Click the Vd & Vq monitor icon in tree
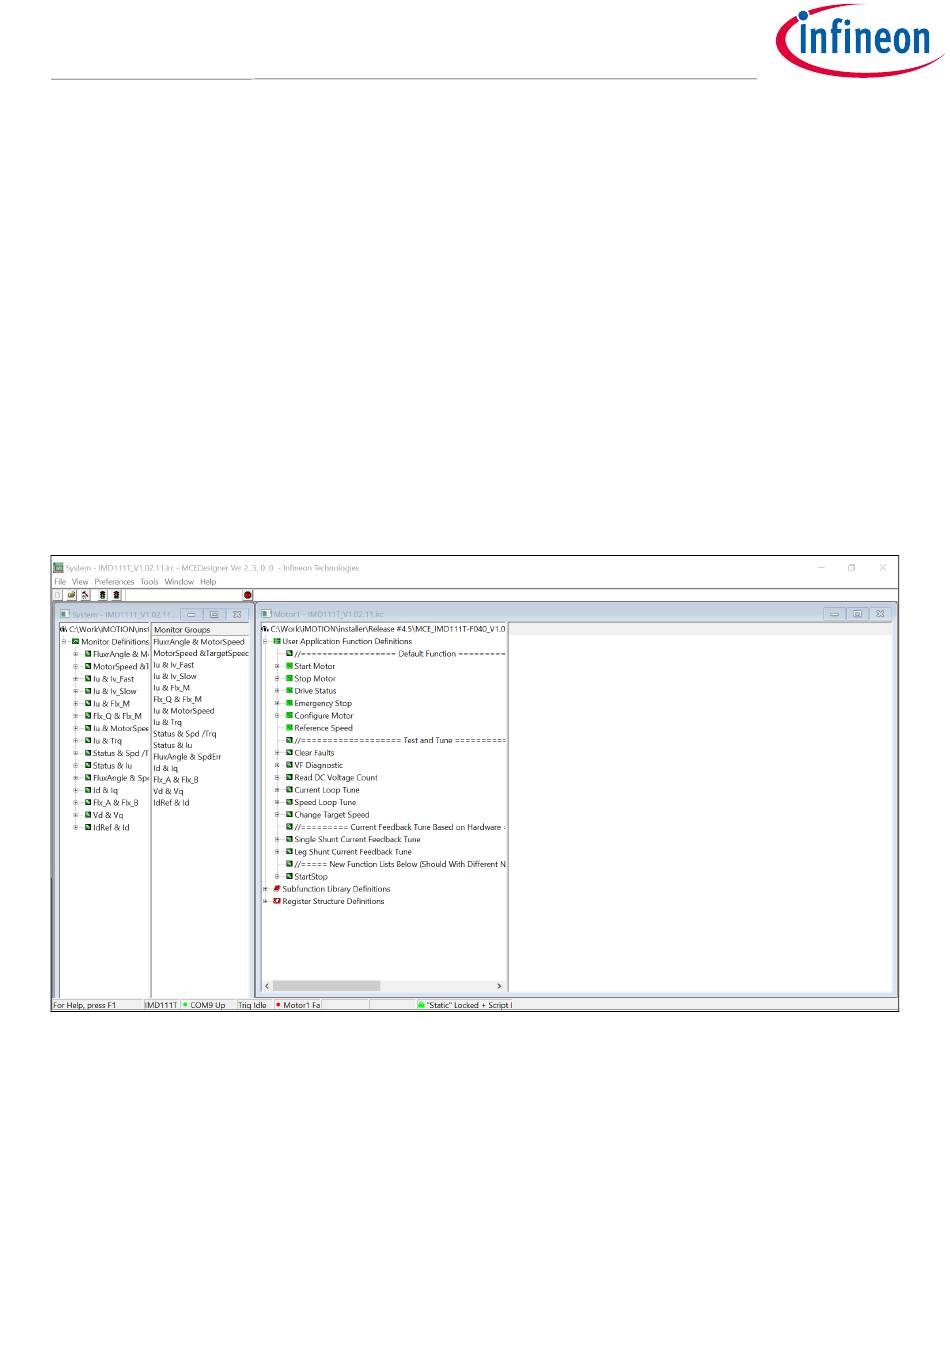This screenshot has height=1360, width=950. (88, 815)
